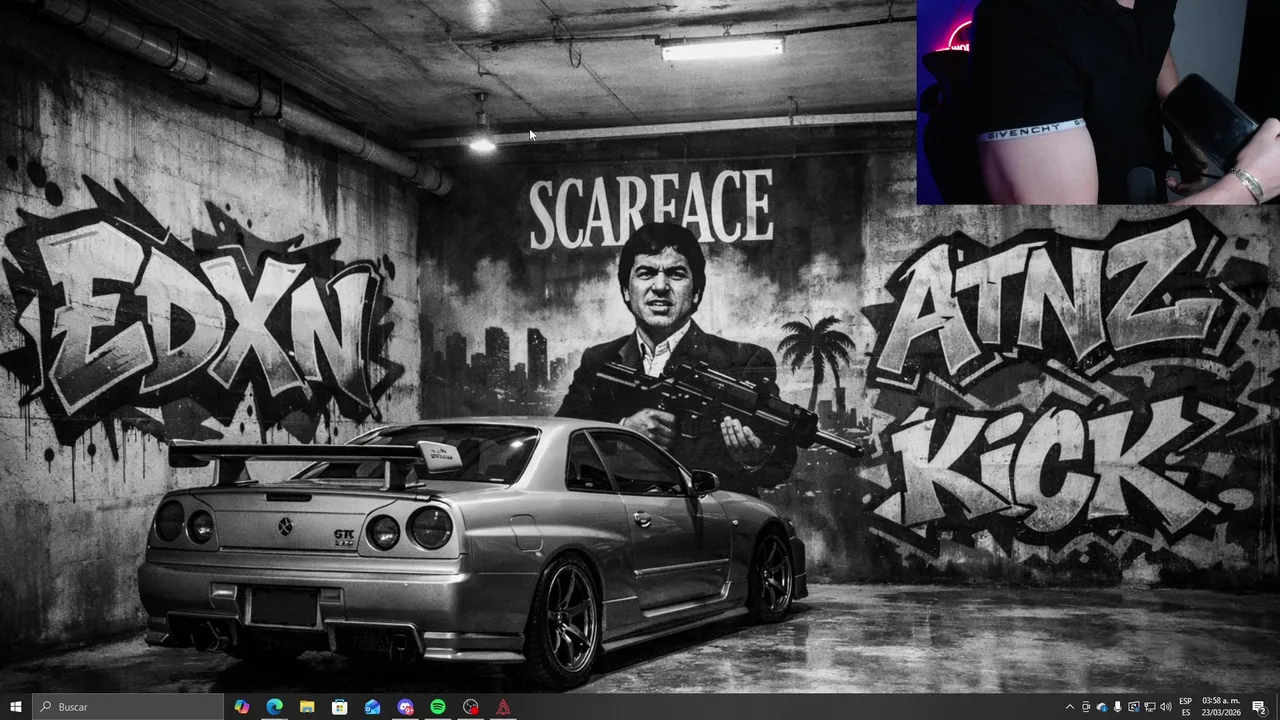
Task: Open the red A-shaped taskbar app
Action: click(503, 707)
